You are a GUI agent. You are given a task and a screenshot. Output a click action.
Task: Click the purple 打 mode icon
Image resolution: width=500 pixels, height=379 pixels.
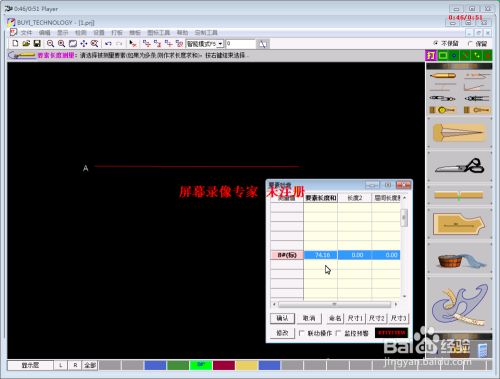click(430, 55)
